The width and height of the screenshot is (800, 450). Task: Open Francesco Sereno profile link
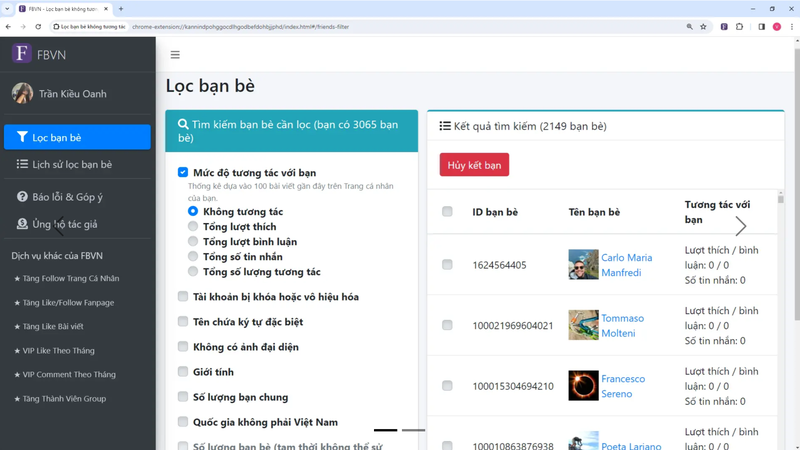click(623, 386)
